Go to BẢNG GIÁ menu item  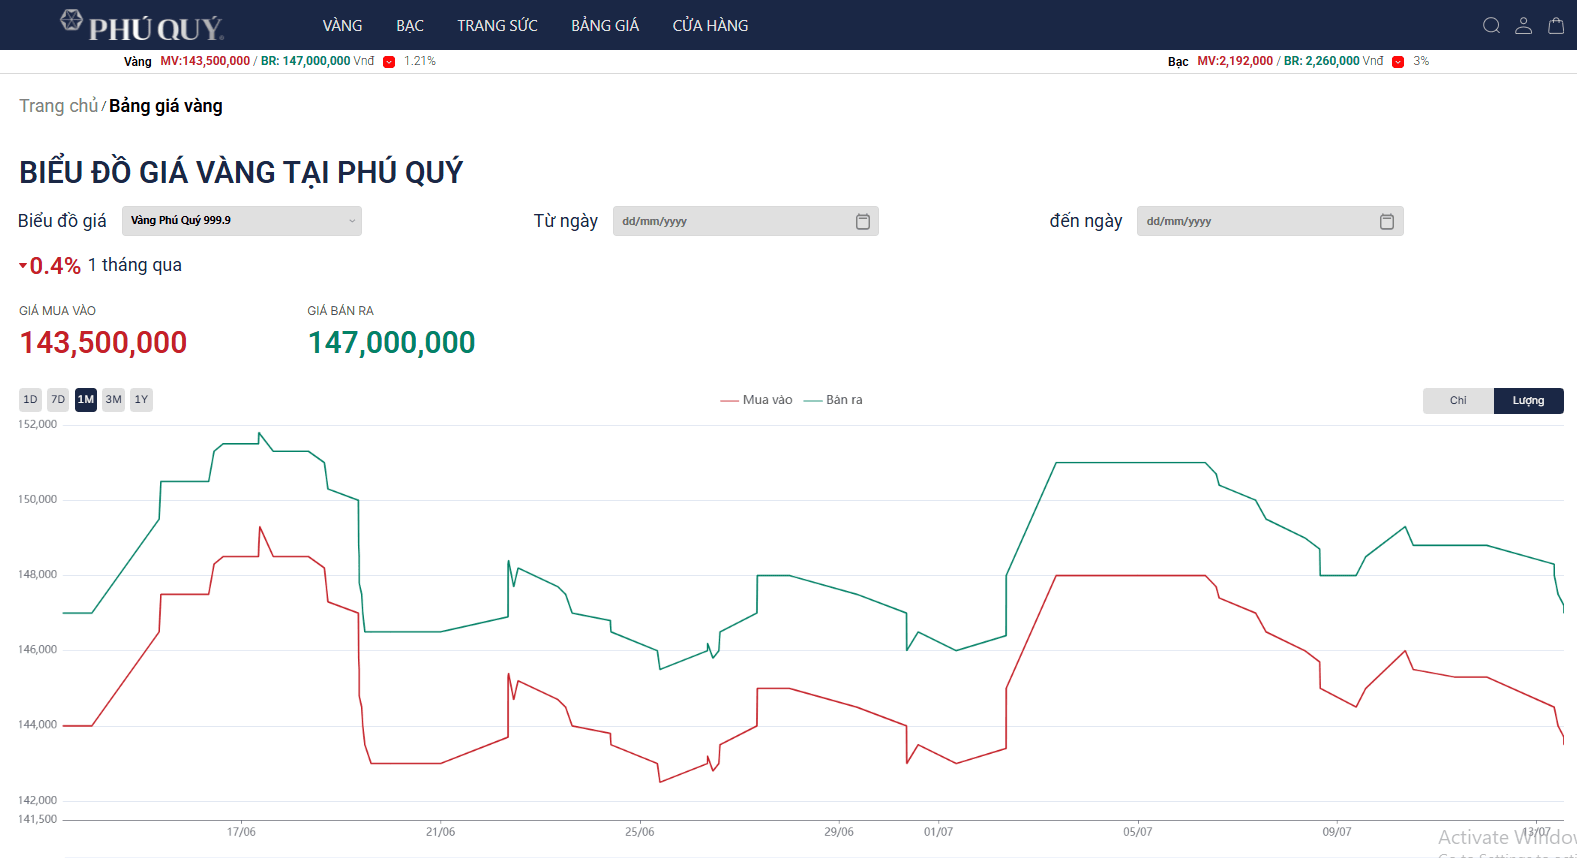605,26
